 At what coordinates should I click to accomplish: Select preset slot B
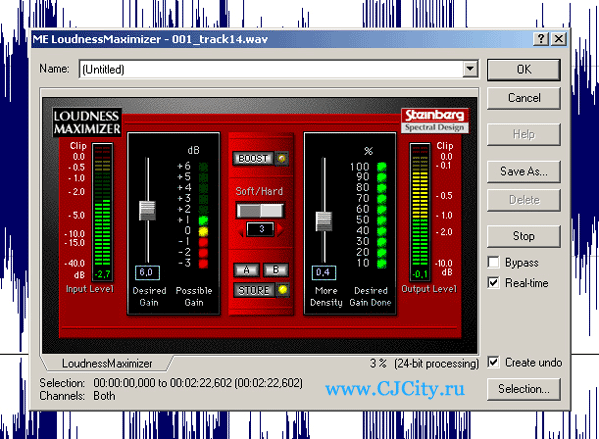275,270
